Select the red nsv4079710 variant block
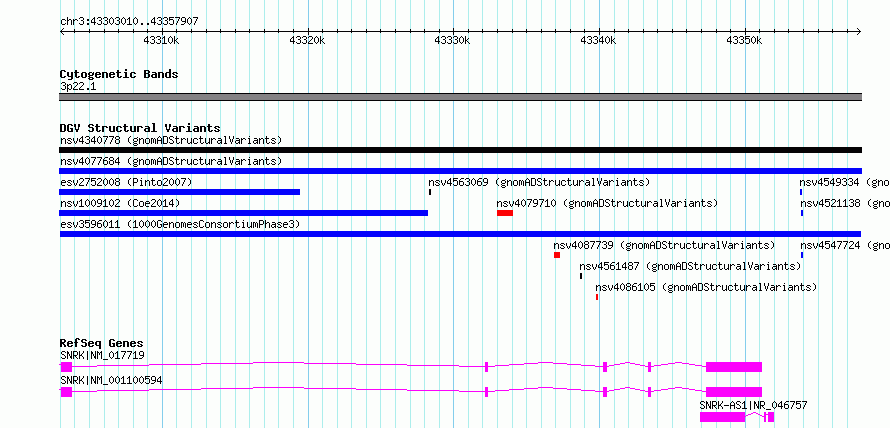 (x=505, y=213)
